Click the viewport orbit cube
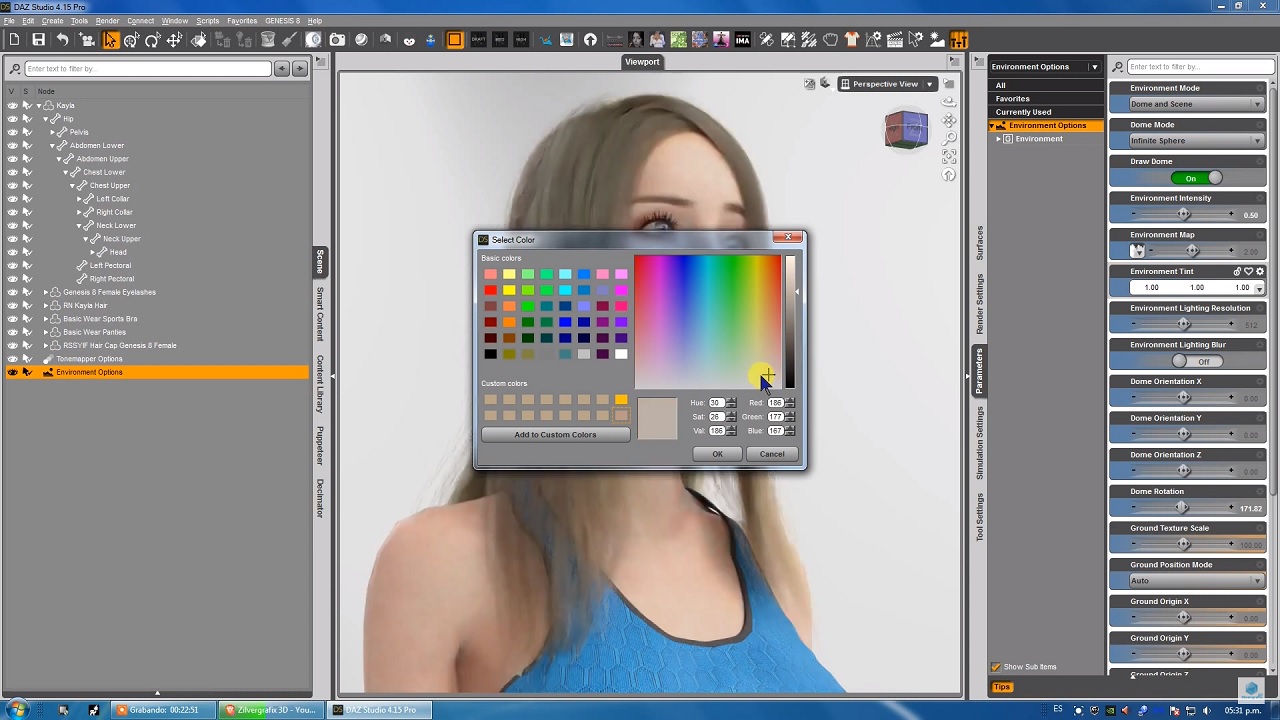Viewport: 1280px width, 720px height. point(906,130)
